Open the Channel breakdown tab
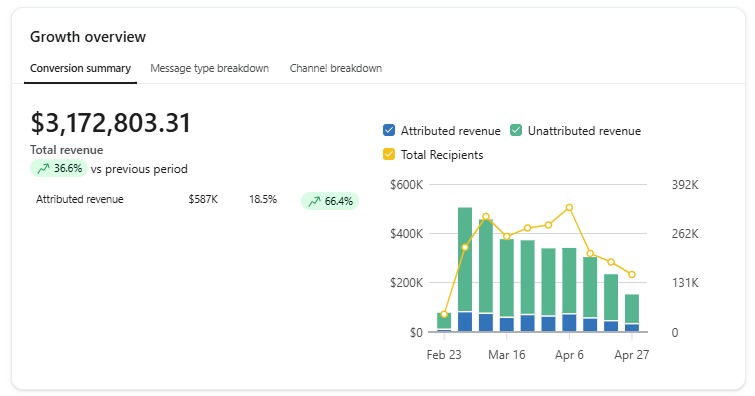 click(x=336, y=68)
